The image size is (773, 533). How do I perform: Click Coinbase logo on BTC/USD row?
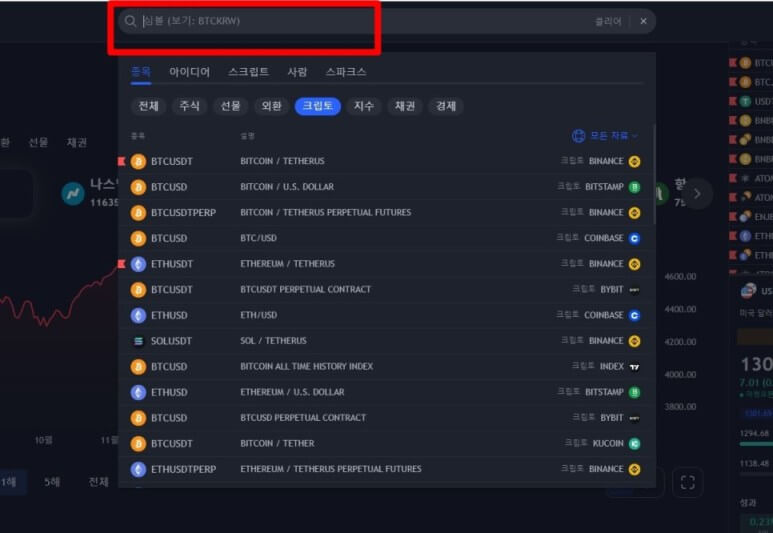635,238
